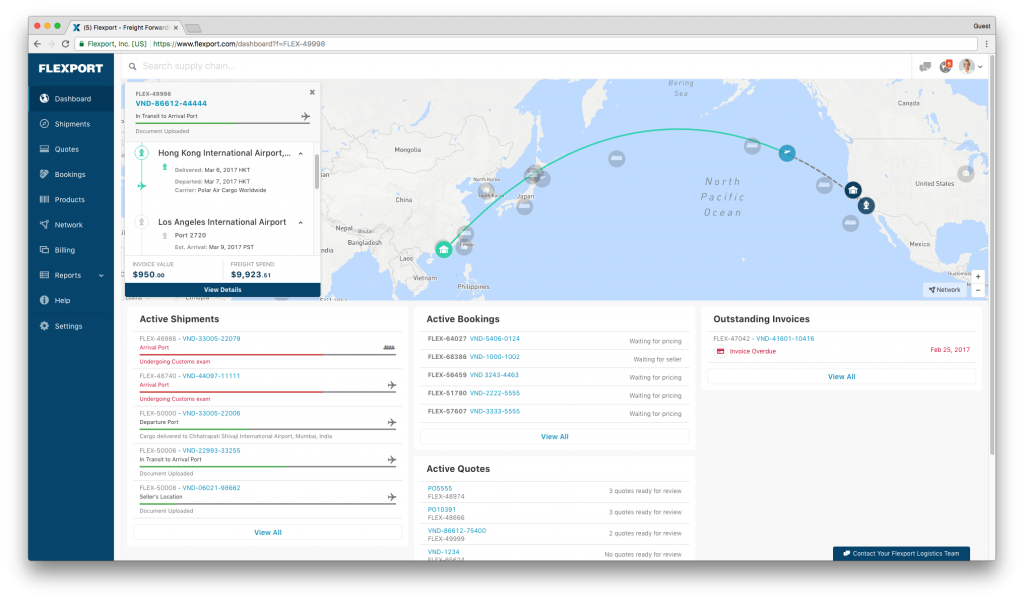Click the dark destination port pin marker
Viewport: 1024px width, 601px height.
click(x=866, y=206)
